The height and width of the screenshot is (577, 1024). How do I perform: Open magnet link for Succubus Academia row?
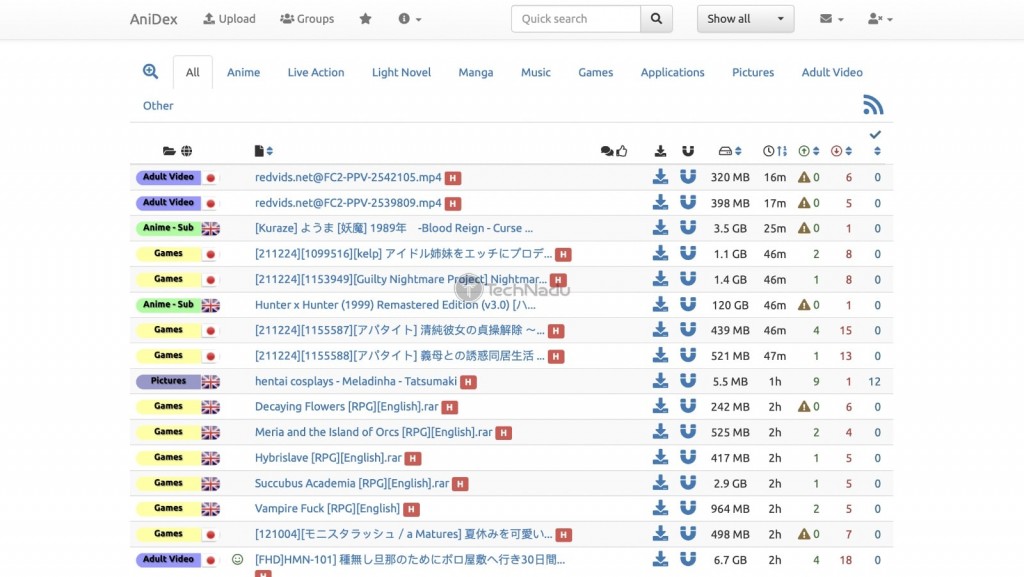pyautogui.click(x=688, y=482)
